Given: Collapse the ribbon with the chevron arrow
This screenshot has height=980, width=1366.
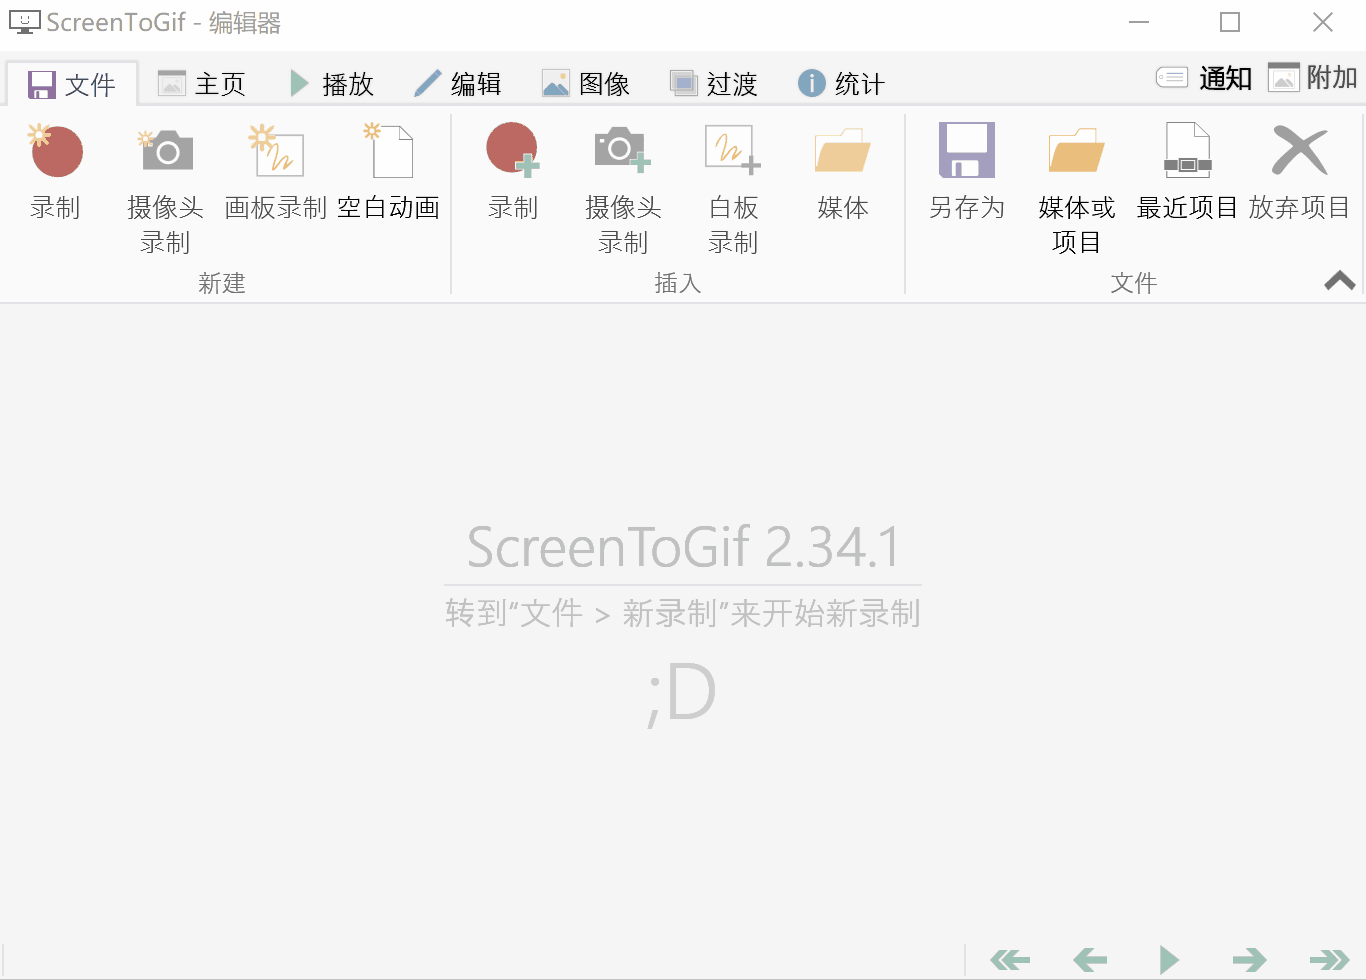Looking at the screenshot, I should (1339, 281).
